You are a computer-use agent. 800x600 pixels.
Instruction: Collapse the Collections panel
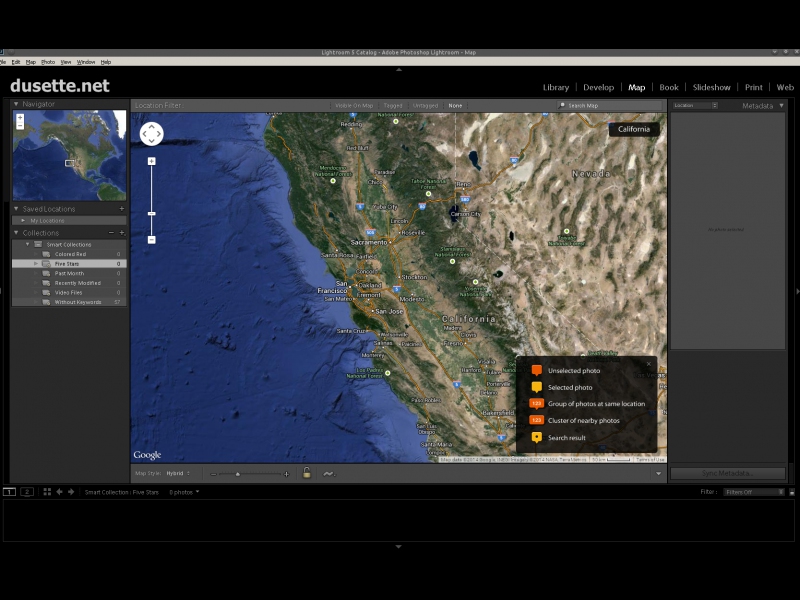(16, 233)
